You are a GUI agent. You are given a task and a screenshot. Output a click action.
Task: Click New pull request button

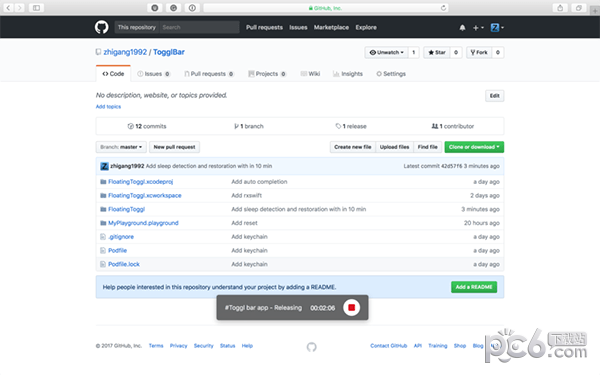coord(174,147)
